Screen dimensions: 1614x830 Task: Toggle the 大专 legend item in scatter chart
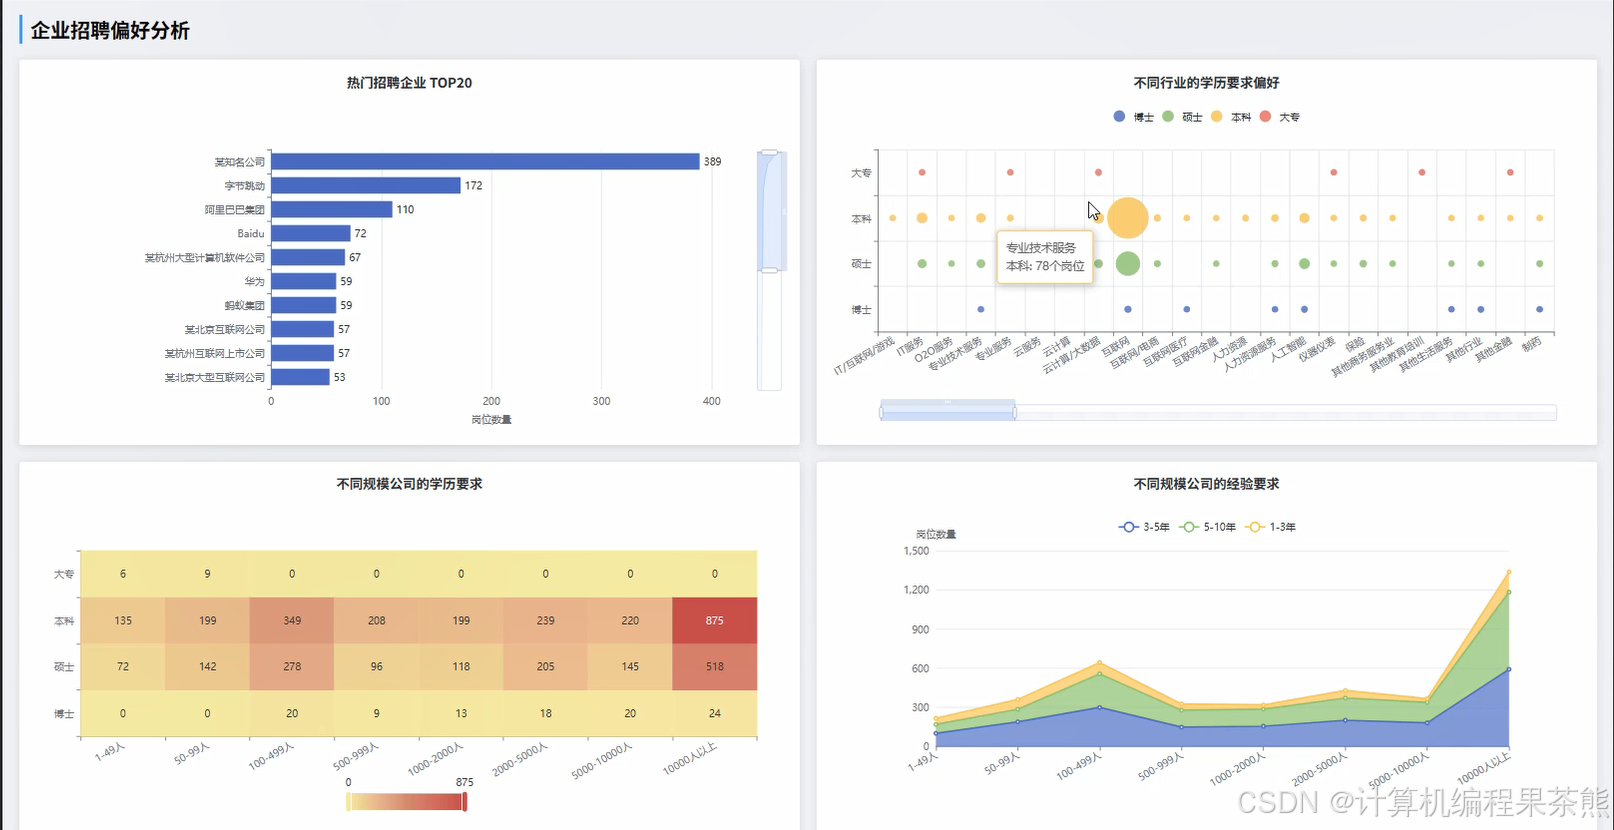click(1279, 117)
